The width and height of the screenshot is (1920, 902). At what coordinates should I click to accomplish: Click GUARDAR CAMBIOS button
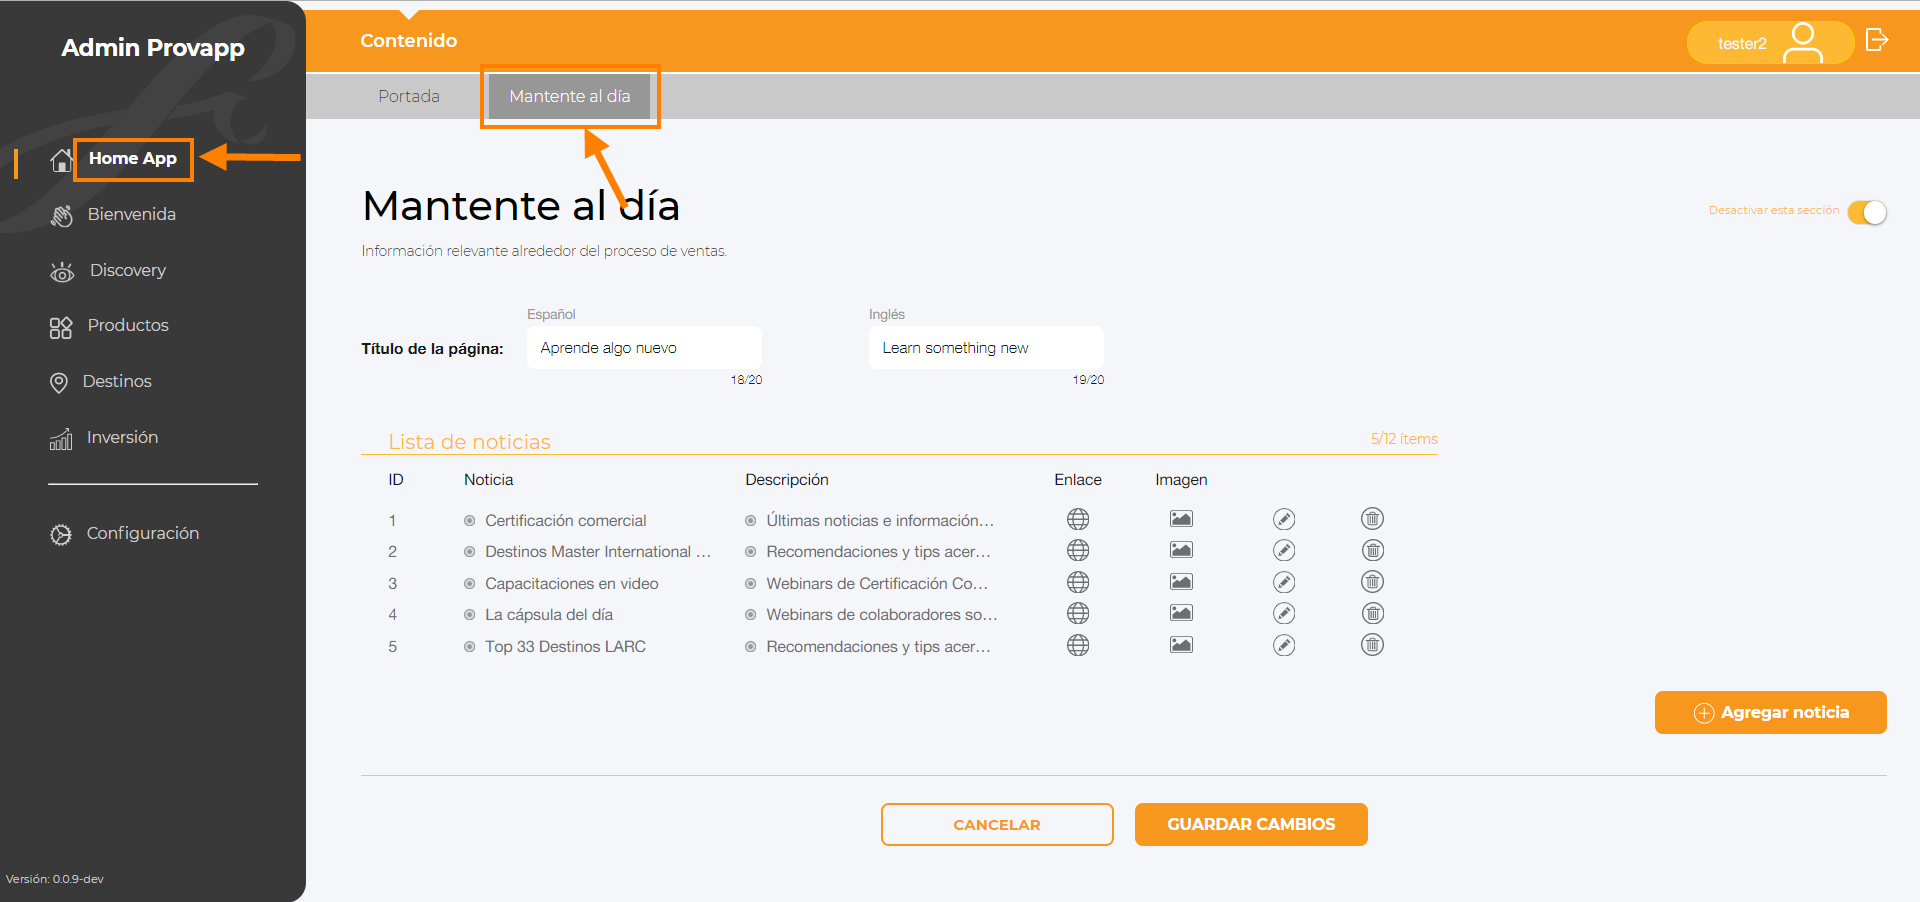(x=1251, y=824)
